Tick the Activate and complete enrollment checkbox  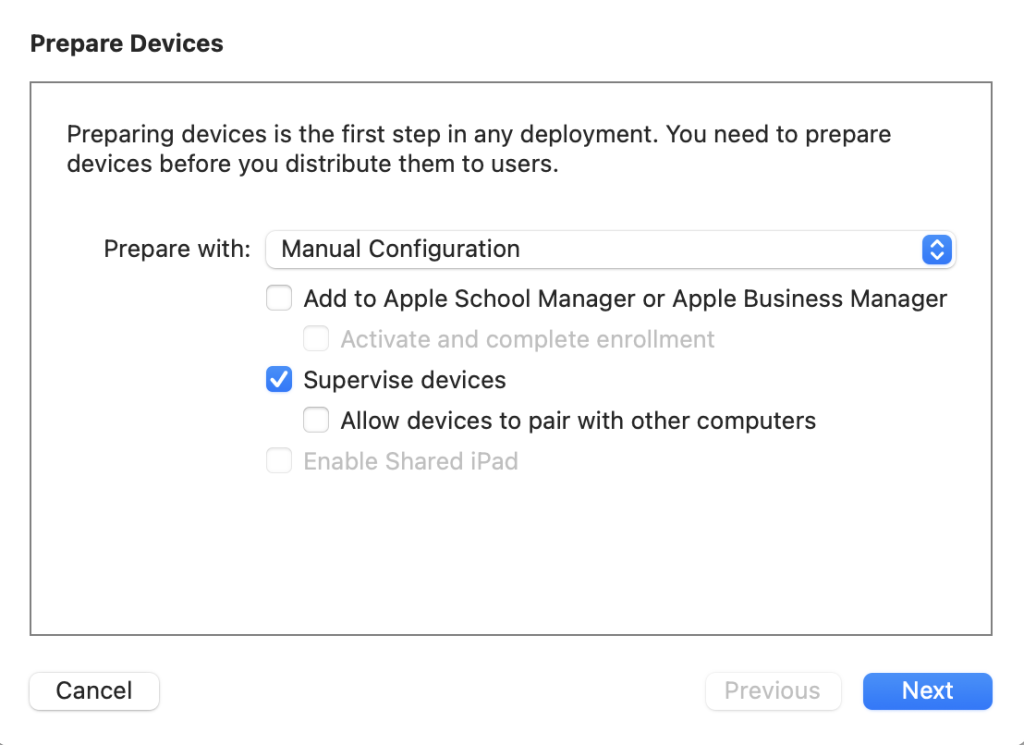(316, 339)
